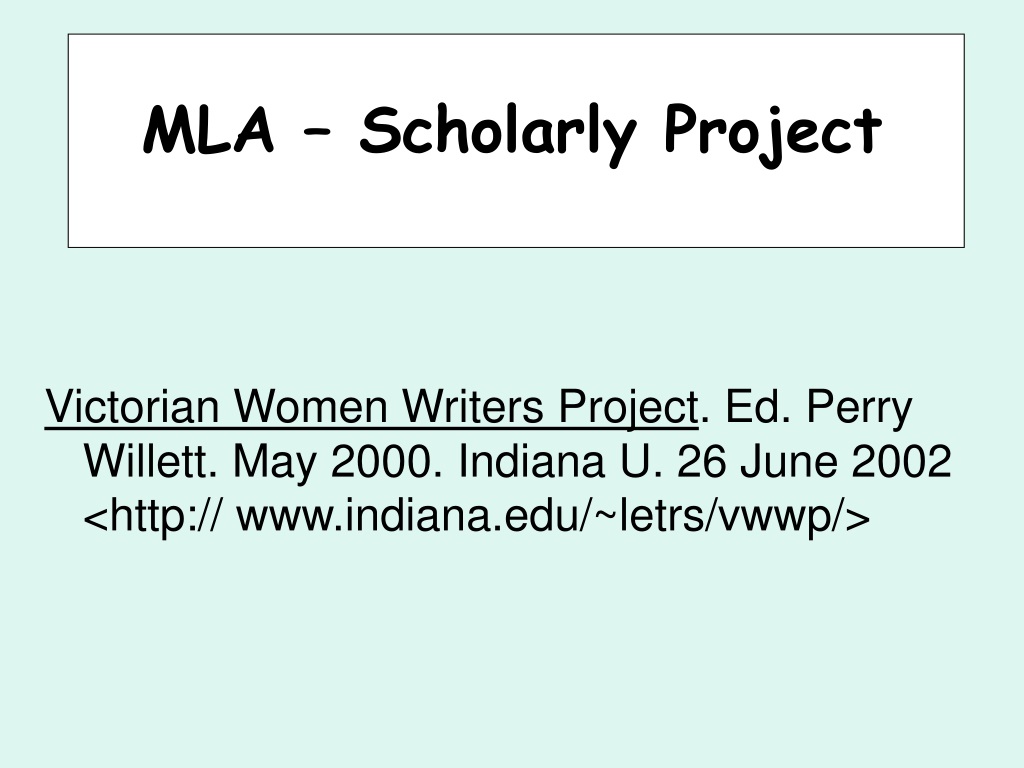Click the surname "Willett." in the citation
This screenshot has height=768, width=1024.
[150, 461]
